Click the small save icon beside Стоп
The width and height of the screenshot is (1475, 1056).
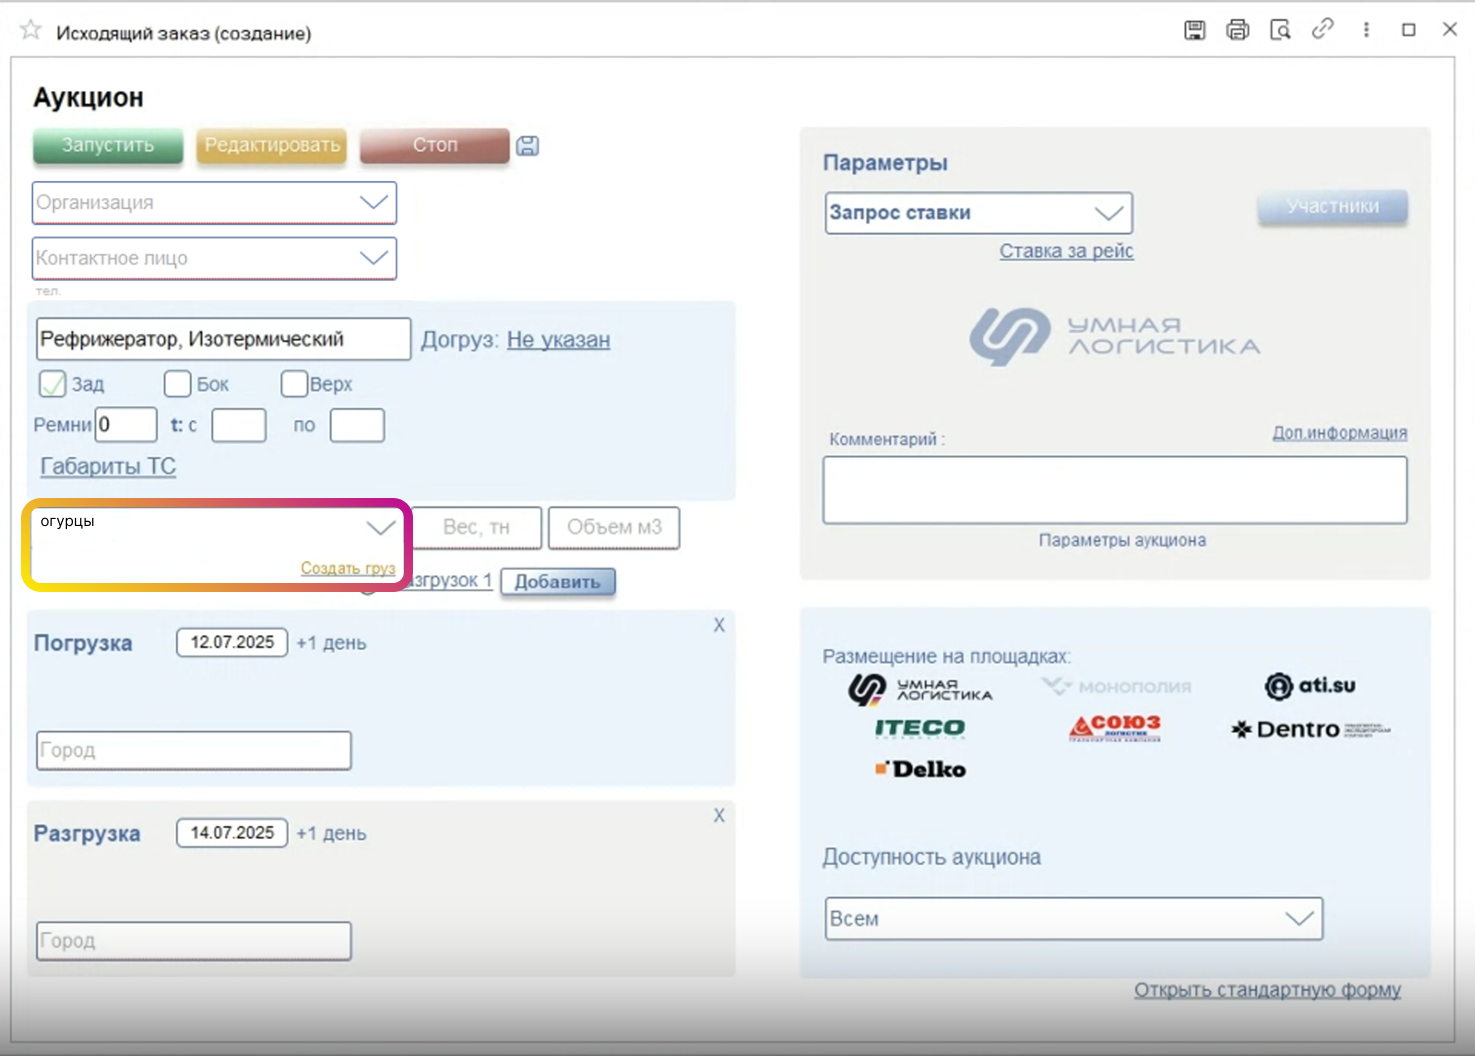(x=528, y=146)
